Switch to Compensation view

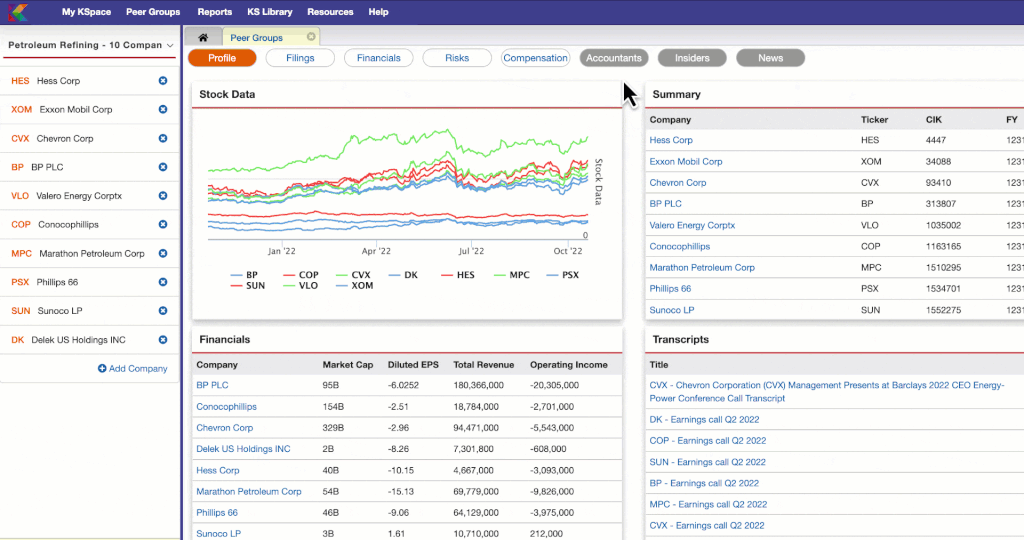[536, 58]
